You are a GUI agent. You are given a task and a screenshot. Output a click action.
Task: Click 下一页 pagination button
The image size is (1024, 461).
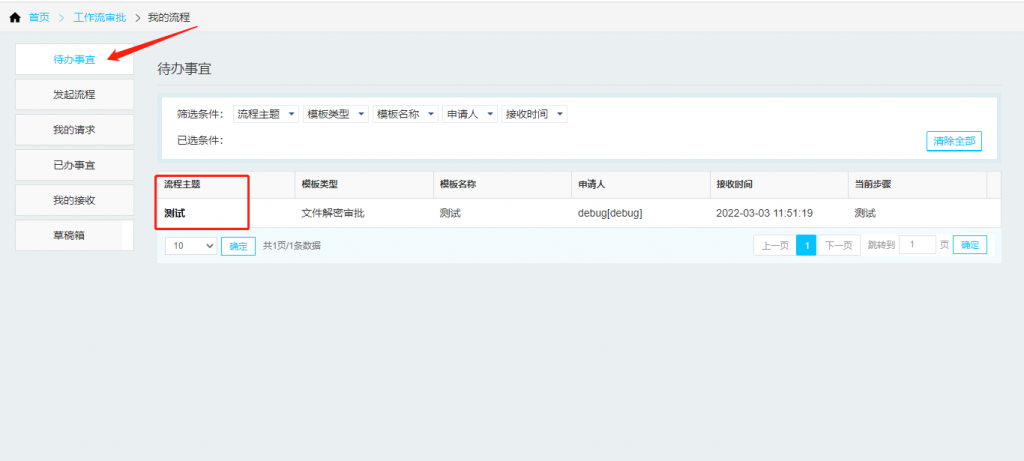pyautogui.click(x=839, y=246)
